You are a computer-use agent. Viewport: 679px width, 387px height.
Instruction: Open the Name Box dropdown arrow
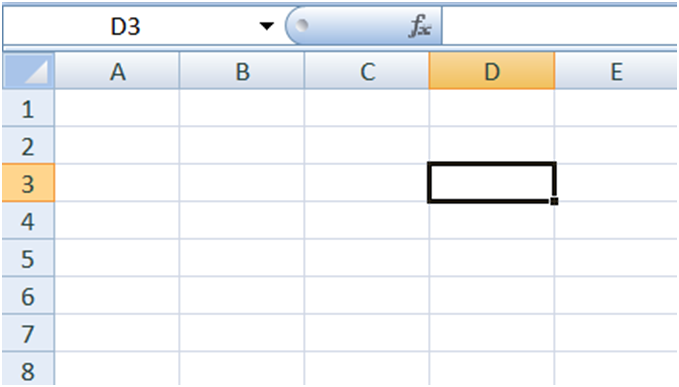point(266,26)
